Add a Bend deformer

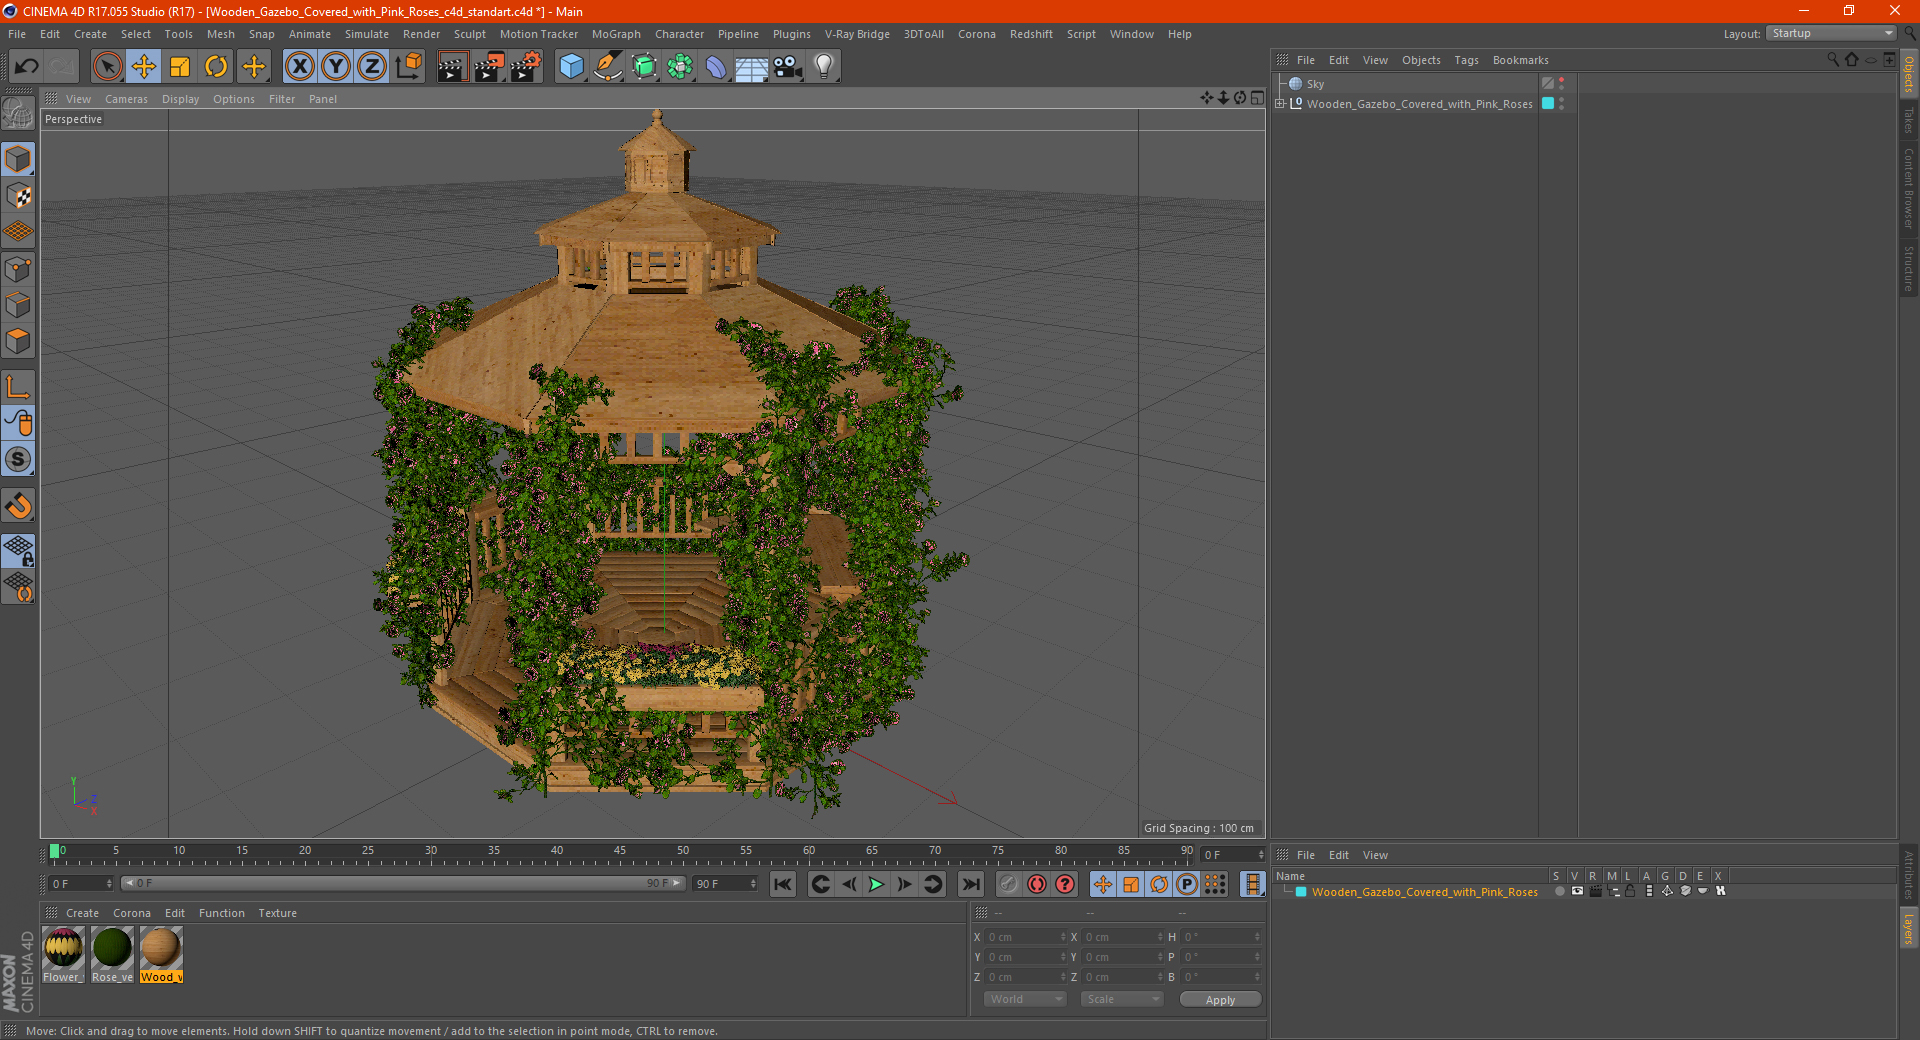716,67
